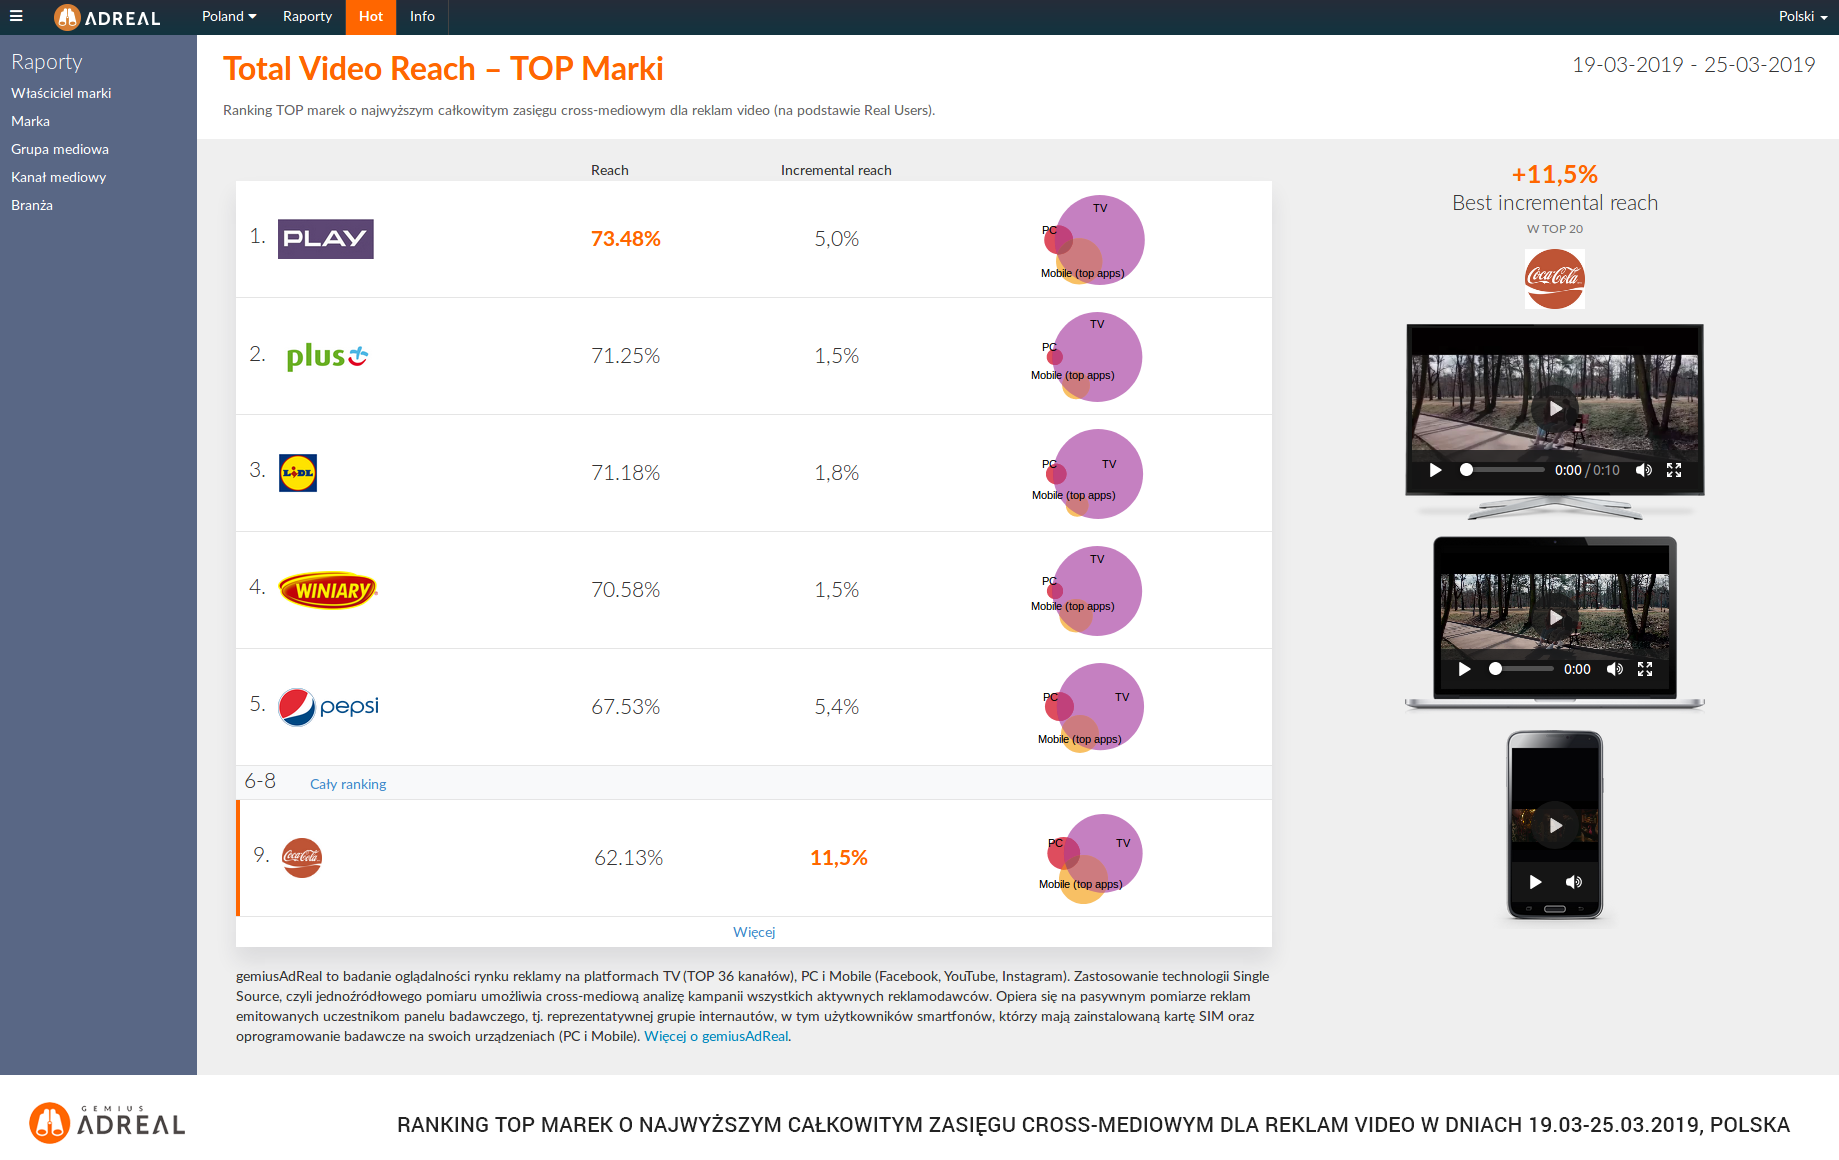This screenshot has width=1839, height=1160.
Task: Click the AdReal logo in top bar
Action: (x=107, y=17)
